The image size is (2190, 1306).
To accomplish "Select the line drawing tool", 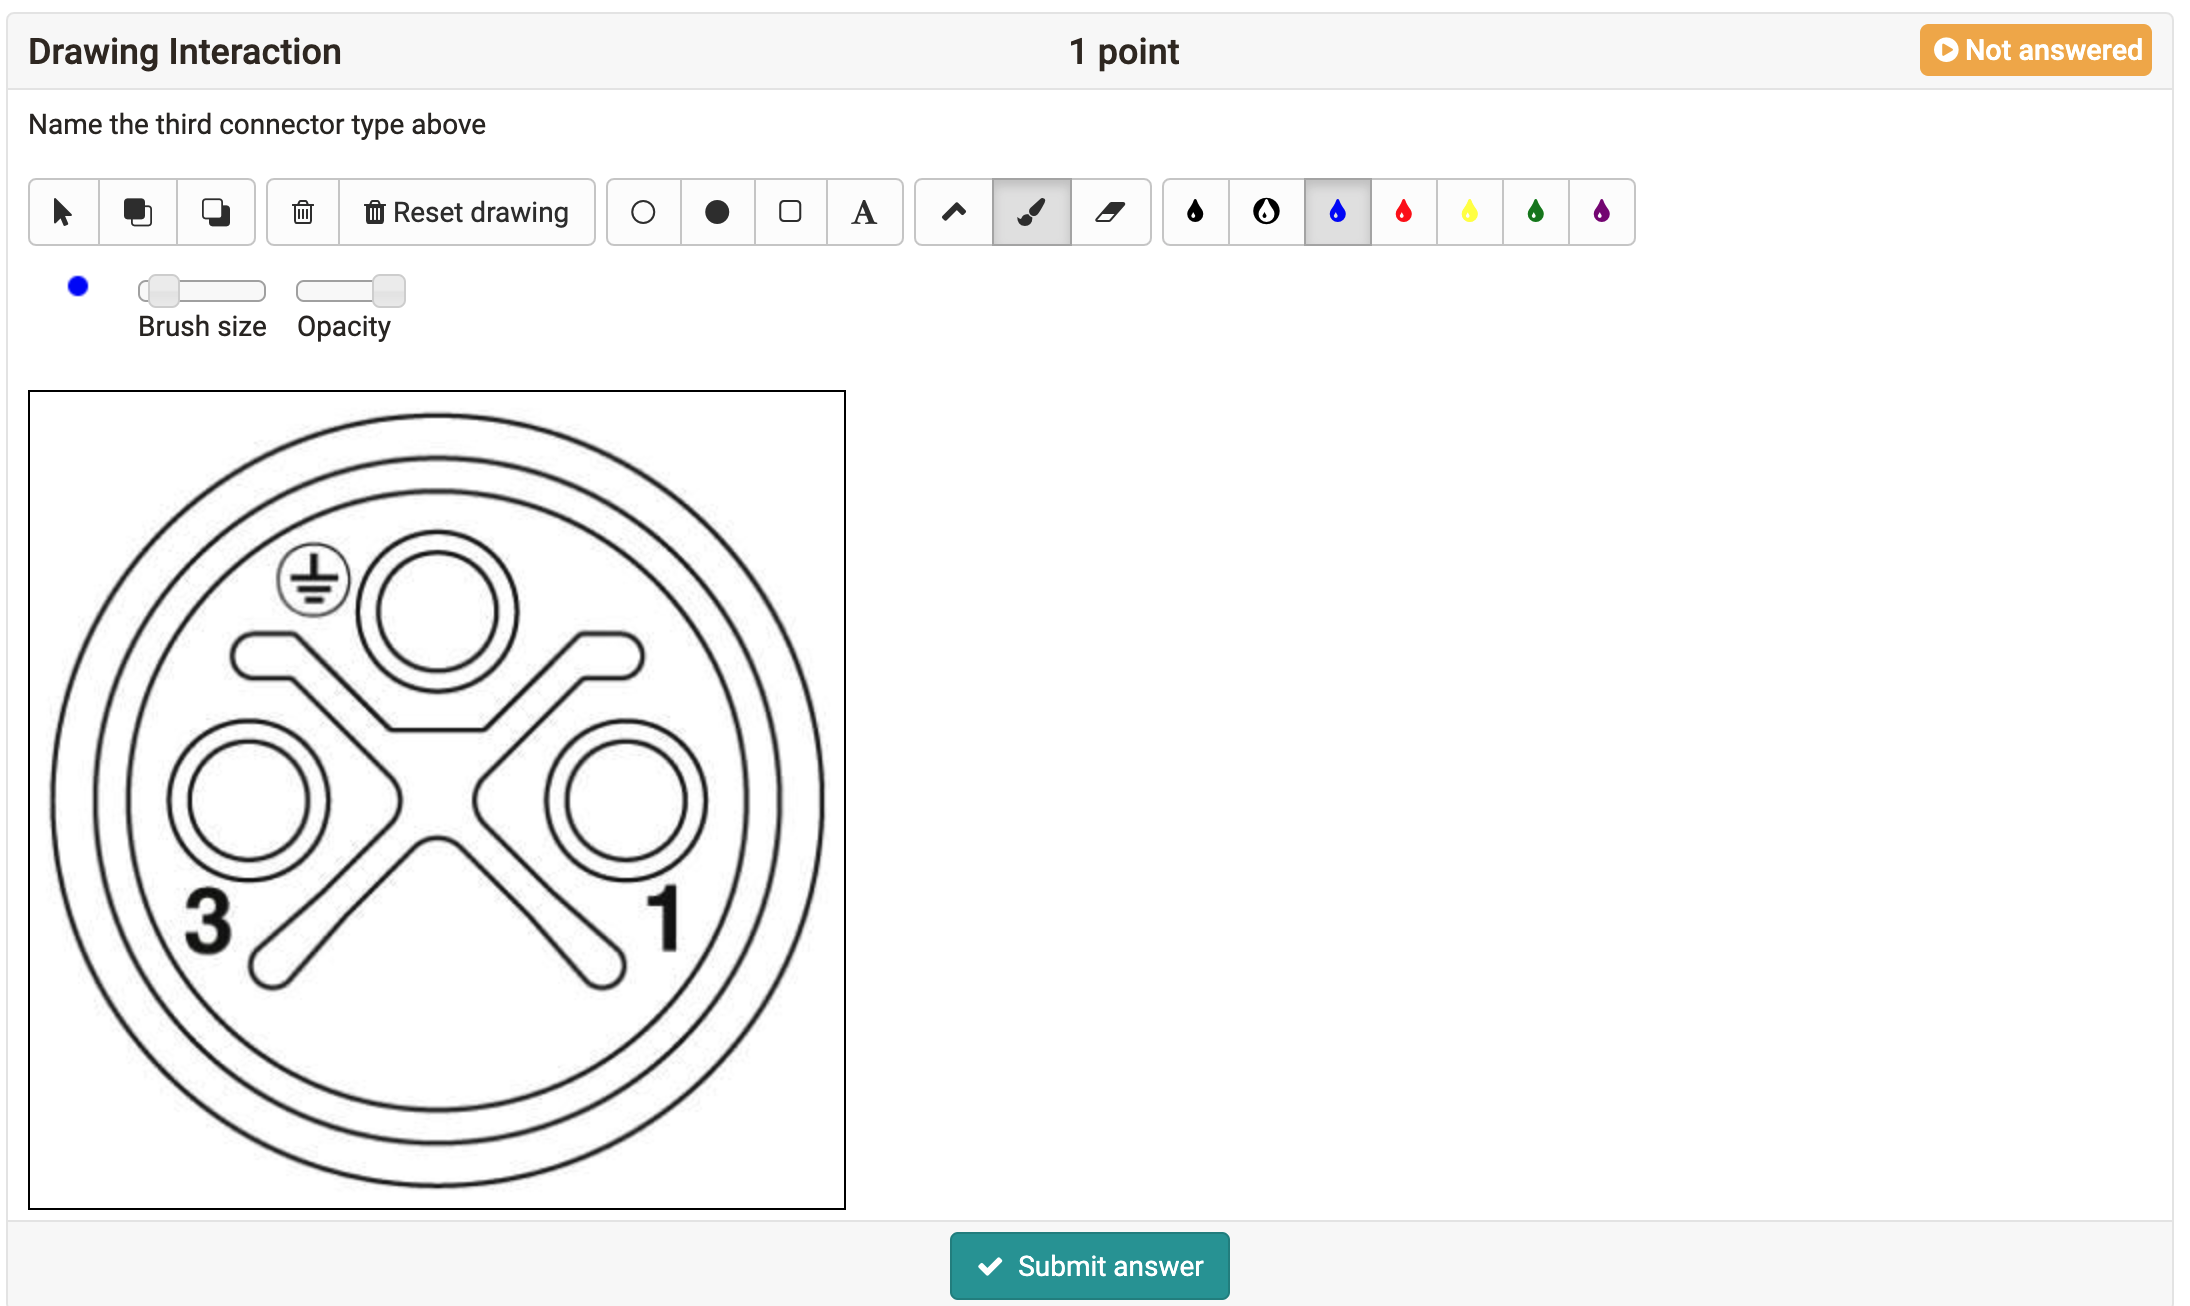I will coord(954,212).
